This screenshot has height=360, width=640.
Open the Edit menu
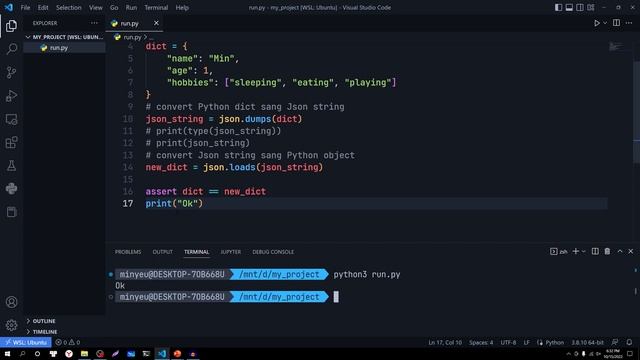click(x=43, y=7)
